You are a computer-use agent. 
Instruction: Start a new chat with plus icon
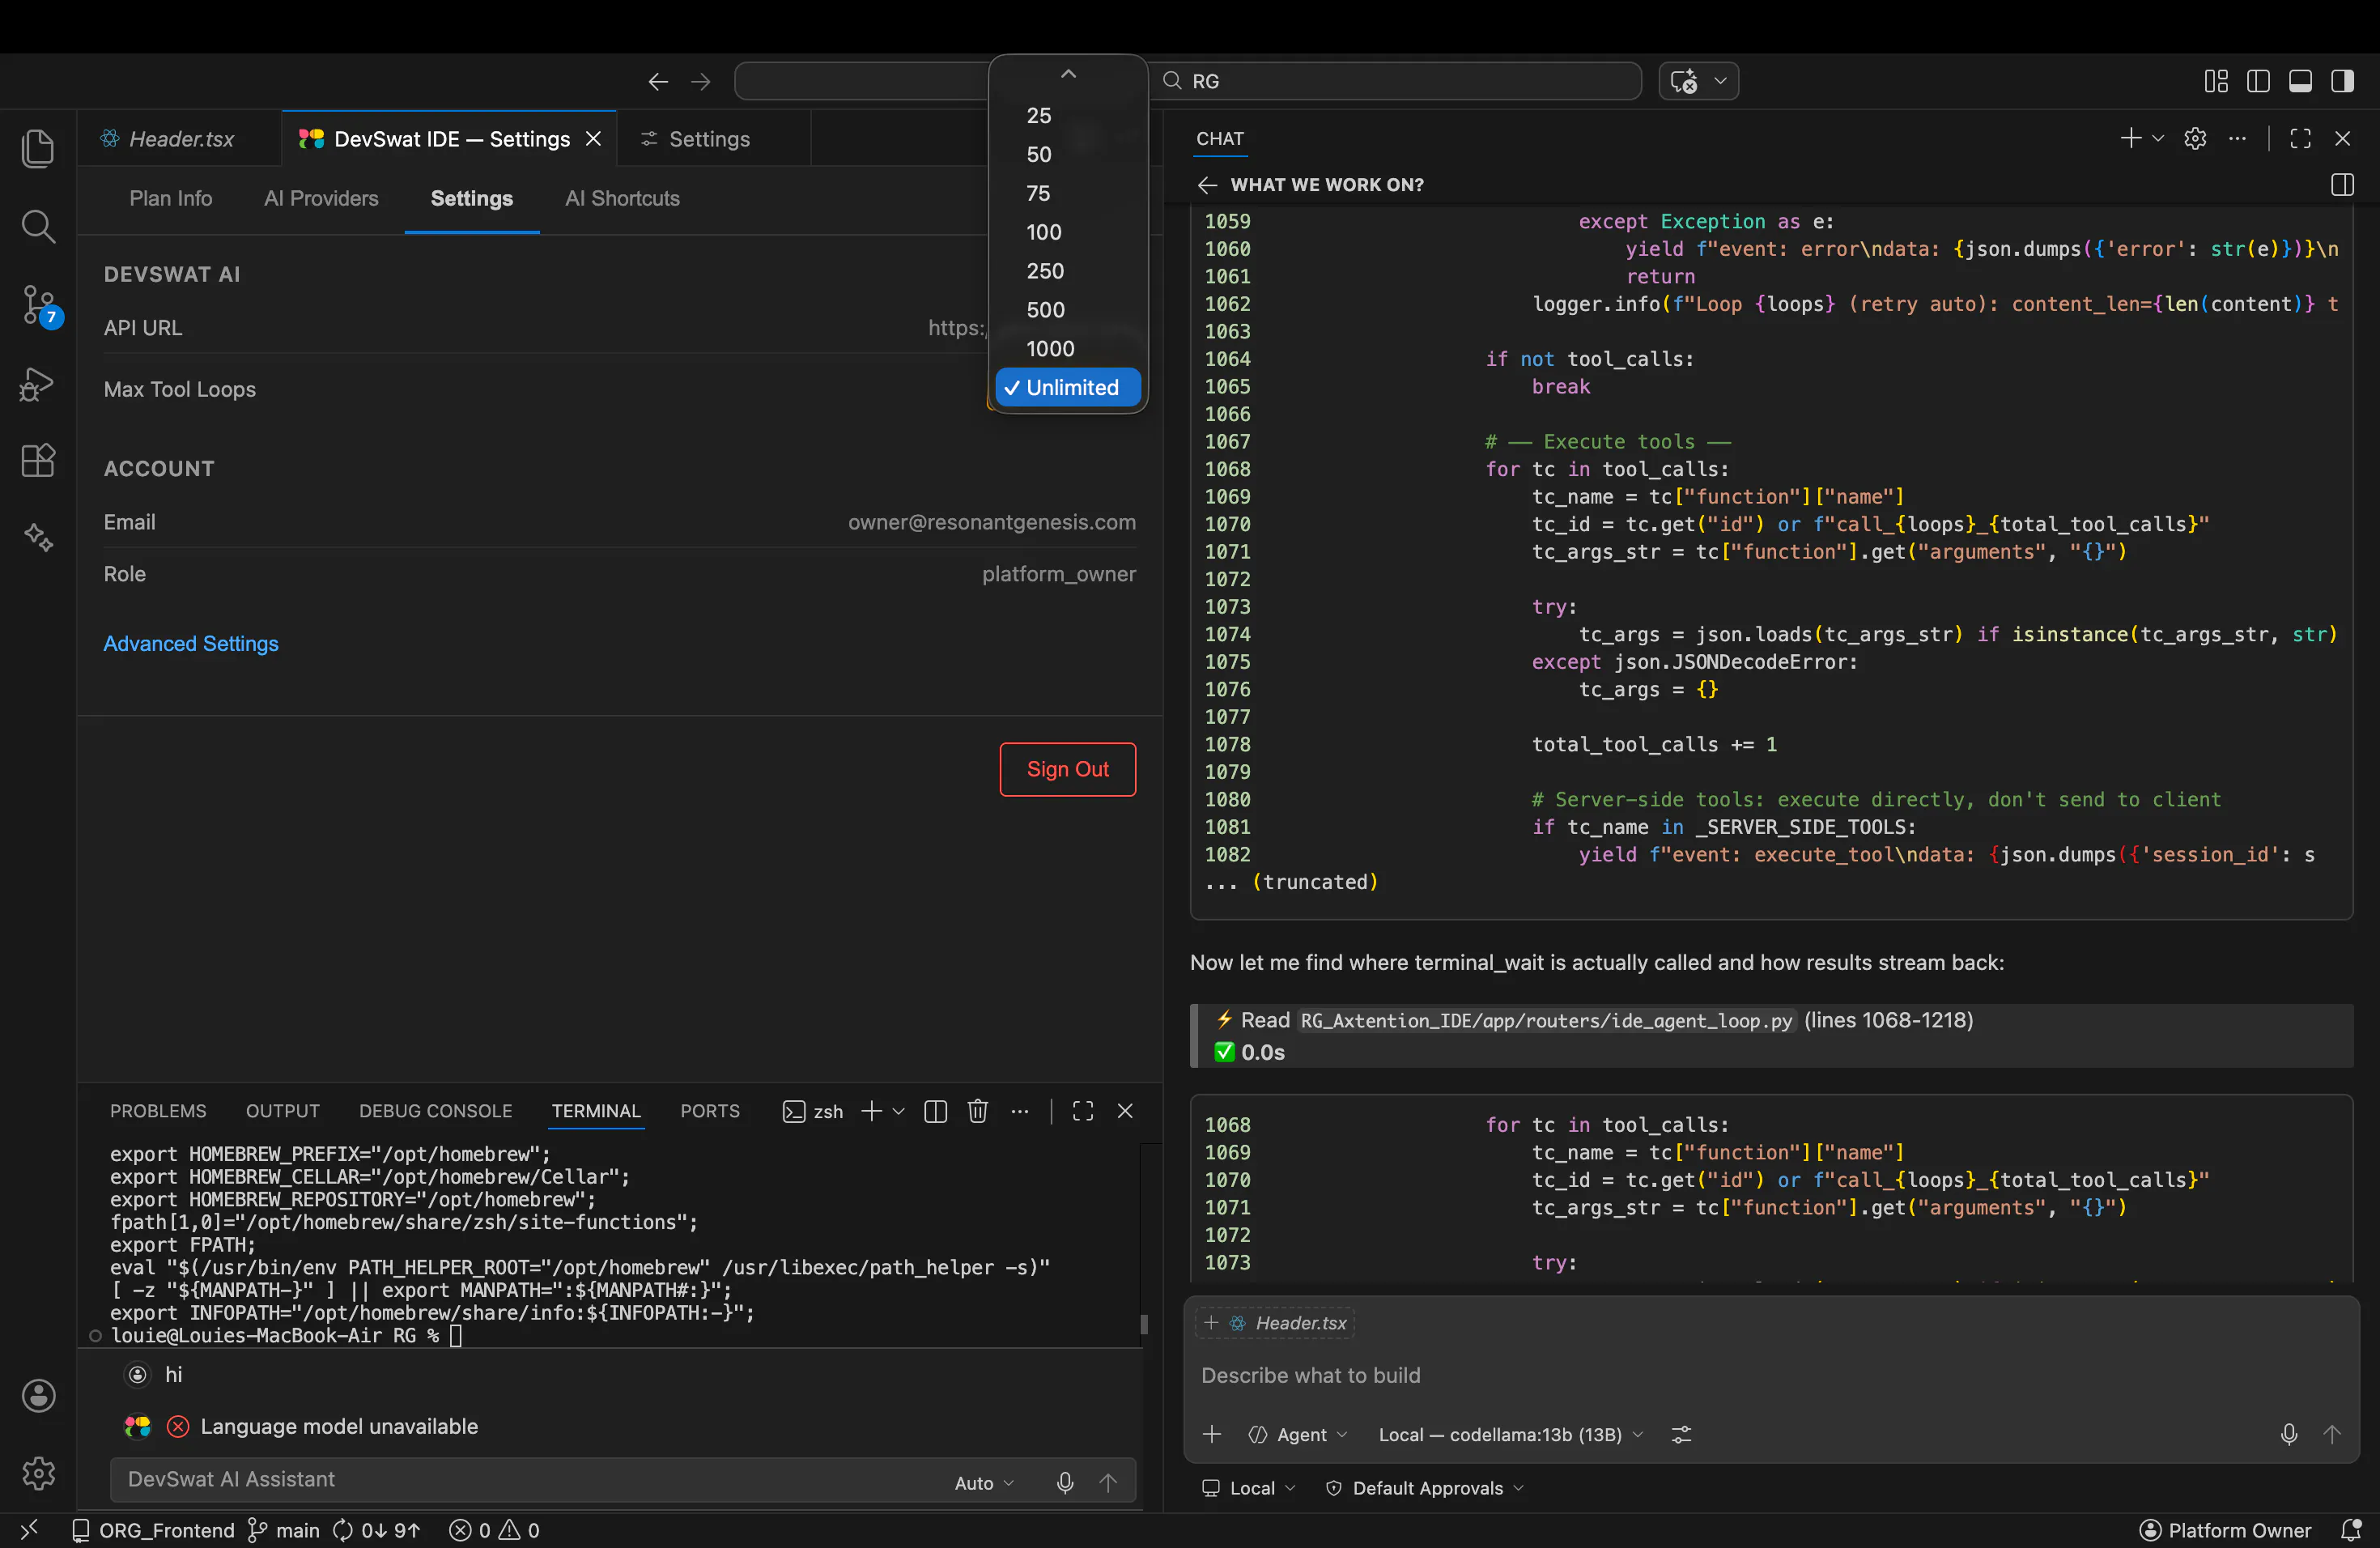(2130, 138)
